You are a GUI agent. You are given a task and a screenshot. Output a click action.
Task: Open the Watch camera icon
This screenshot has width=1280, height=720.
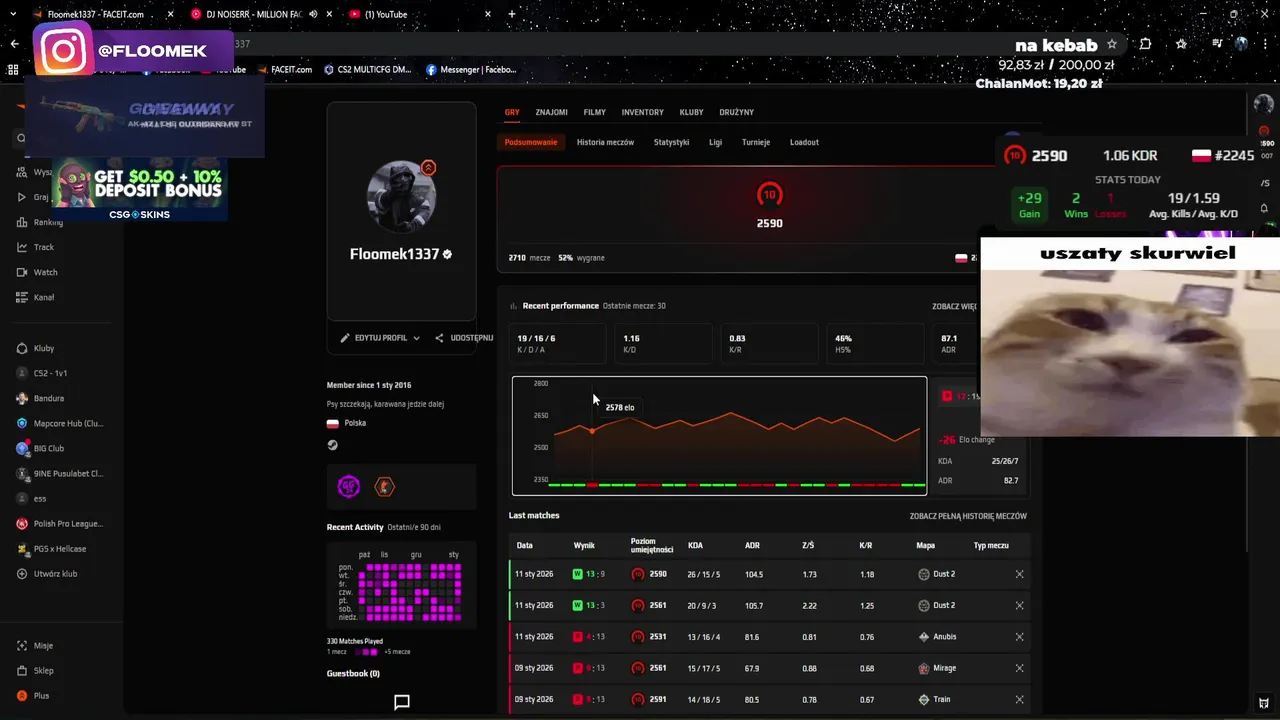pyautogui.click(x=22, y=272)
